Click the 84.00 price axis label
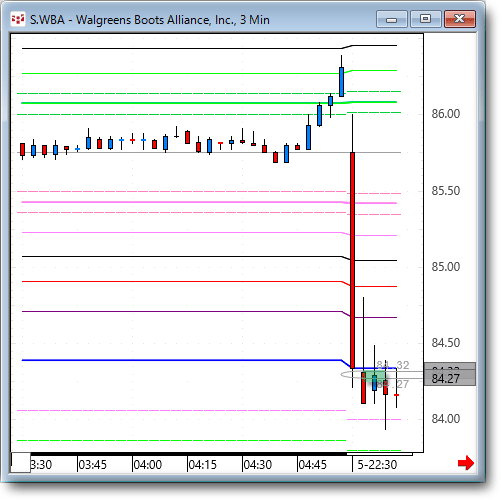 point(446,419)
